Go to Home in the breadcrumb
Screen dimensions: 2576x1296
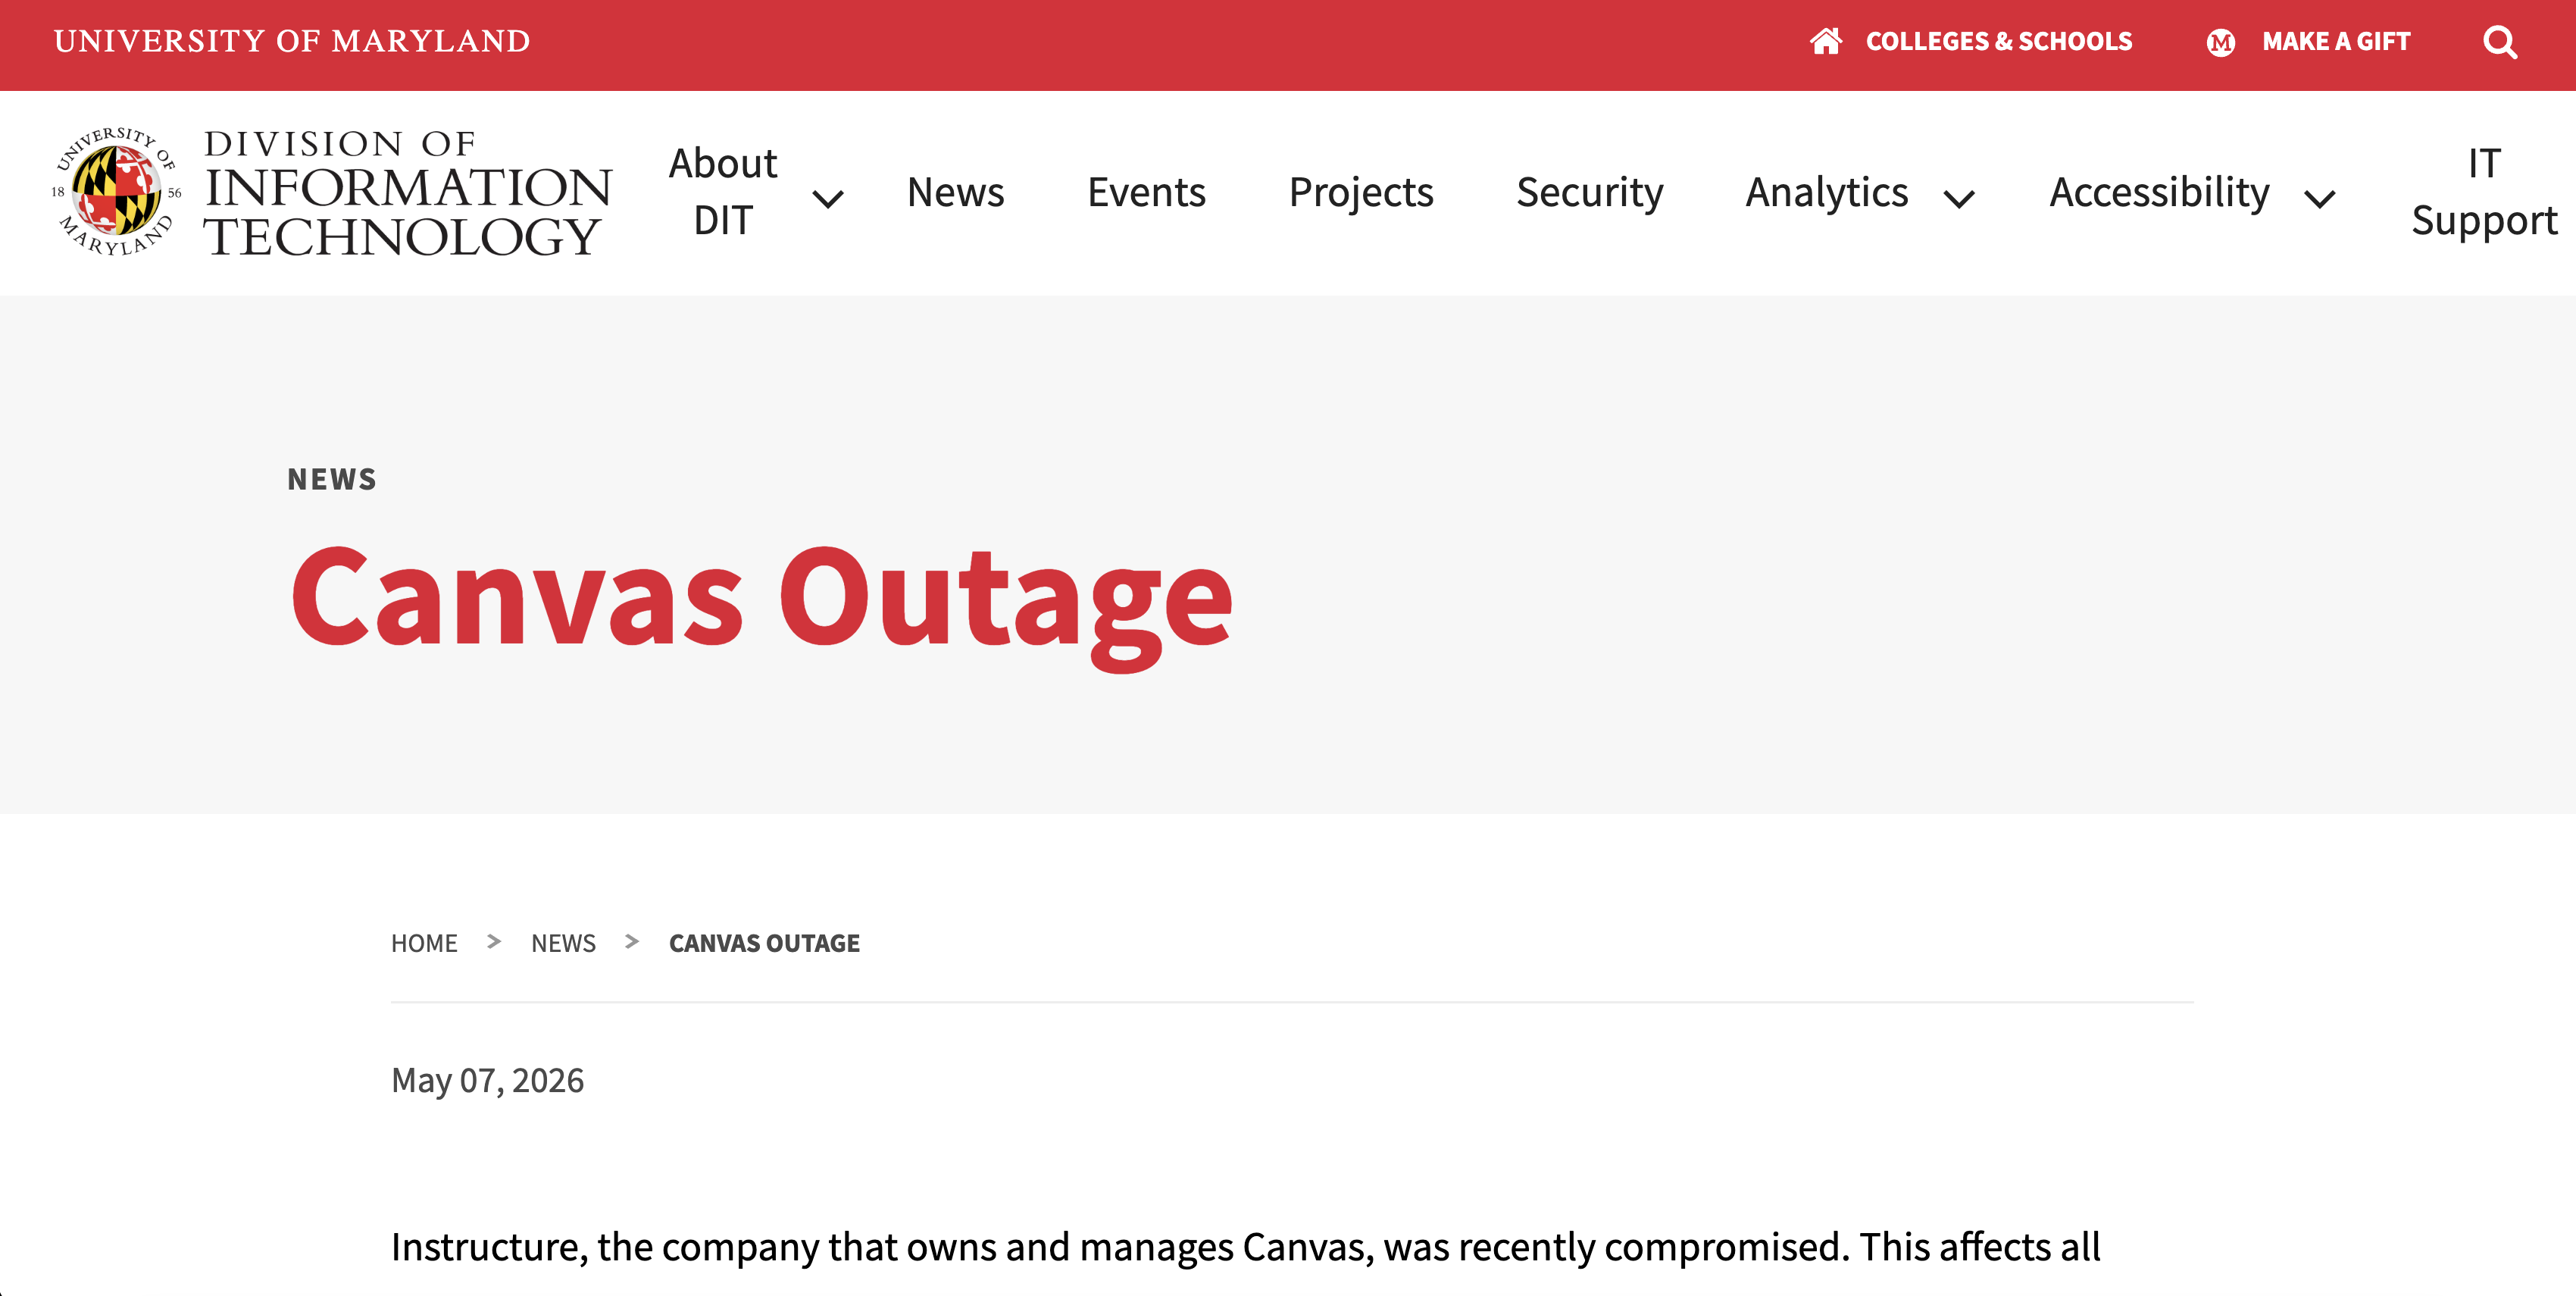pos(424,943)
